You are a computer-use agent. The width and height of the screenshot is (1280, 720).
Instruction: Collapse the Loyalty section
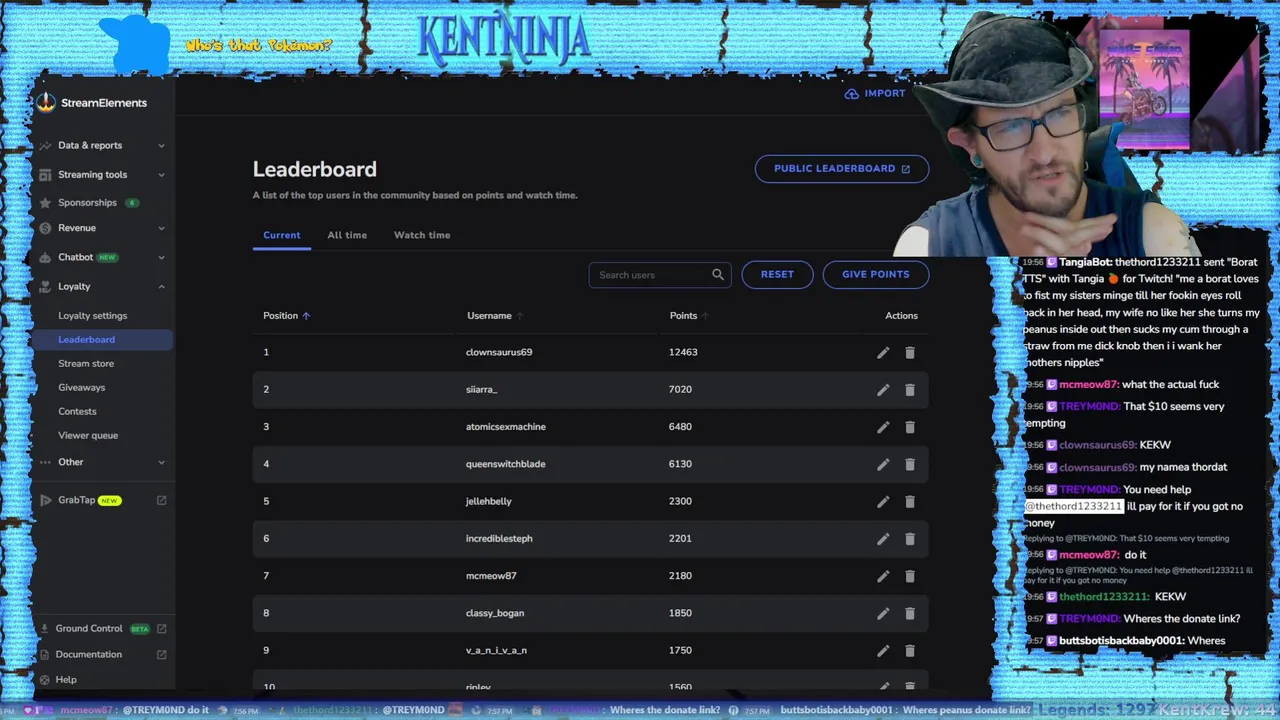[x=161, y=287]
